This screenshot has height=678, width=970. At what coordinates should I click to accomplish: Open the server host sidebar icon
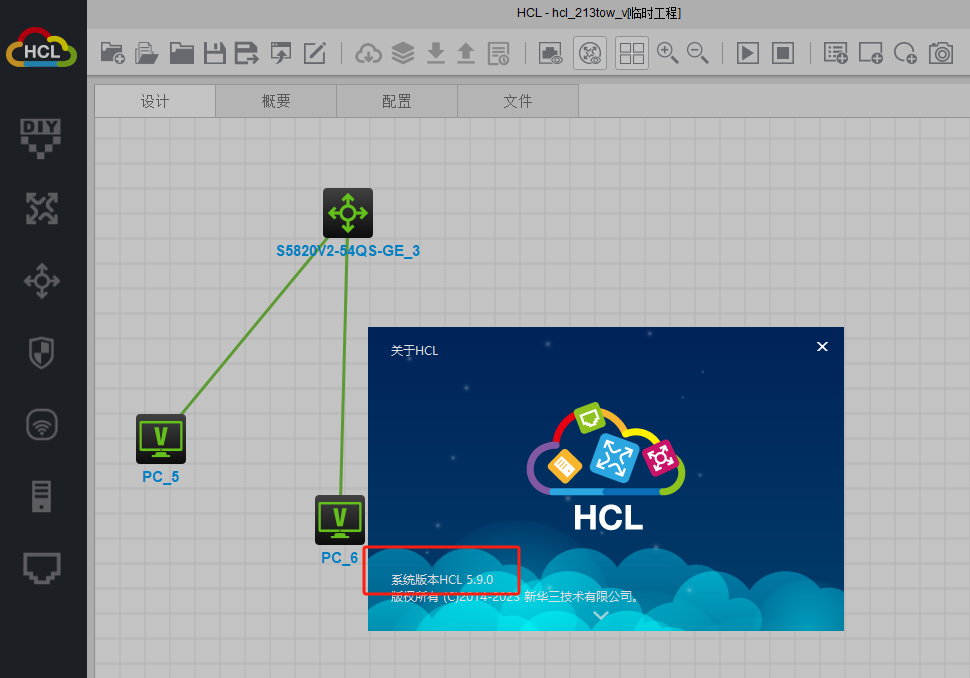41,496
